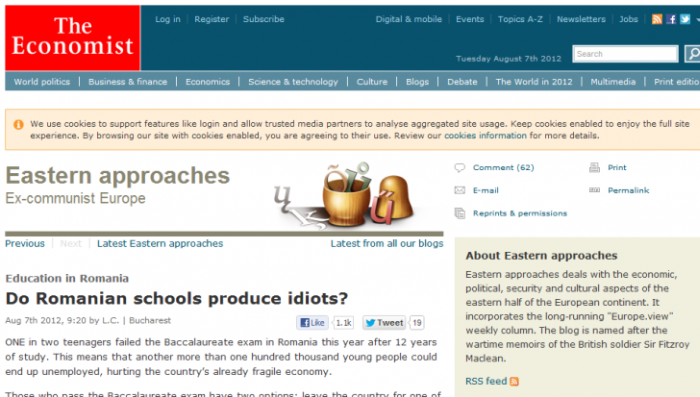This screenshot has height=397, width=700.
Task: Click the RSS feed text link
Action: coord(486,381)
